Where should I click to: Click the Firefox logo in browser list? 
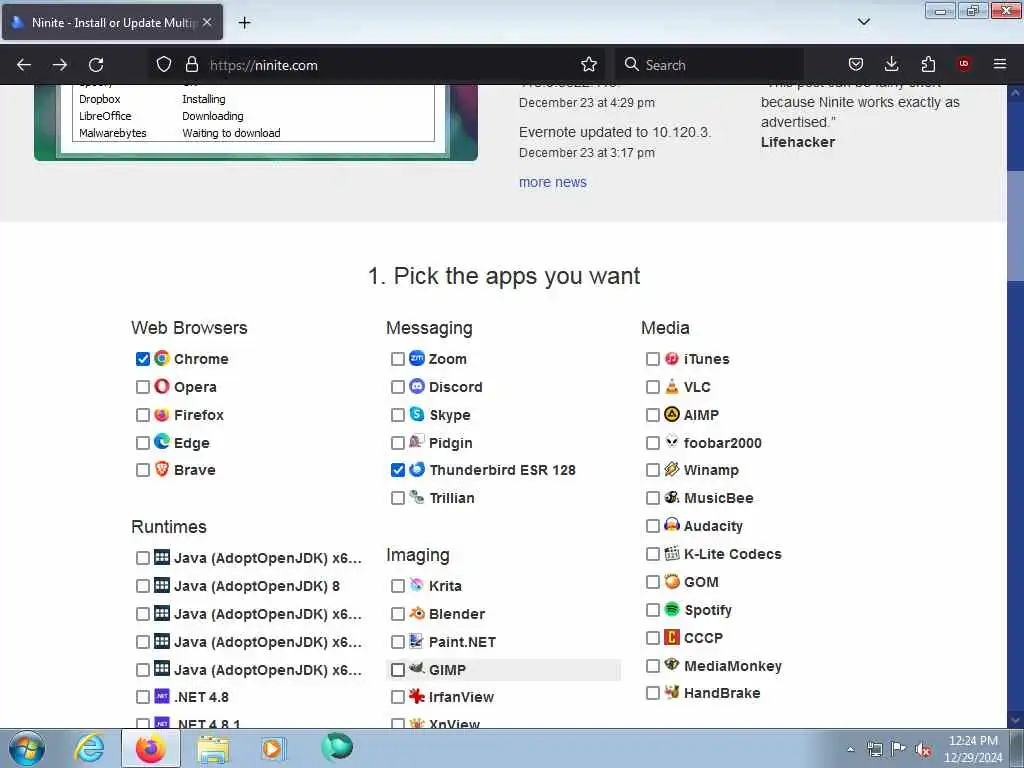162,414
